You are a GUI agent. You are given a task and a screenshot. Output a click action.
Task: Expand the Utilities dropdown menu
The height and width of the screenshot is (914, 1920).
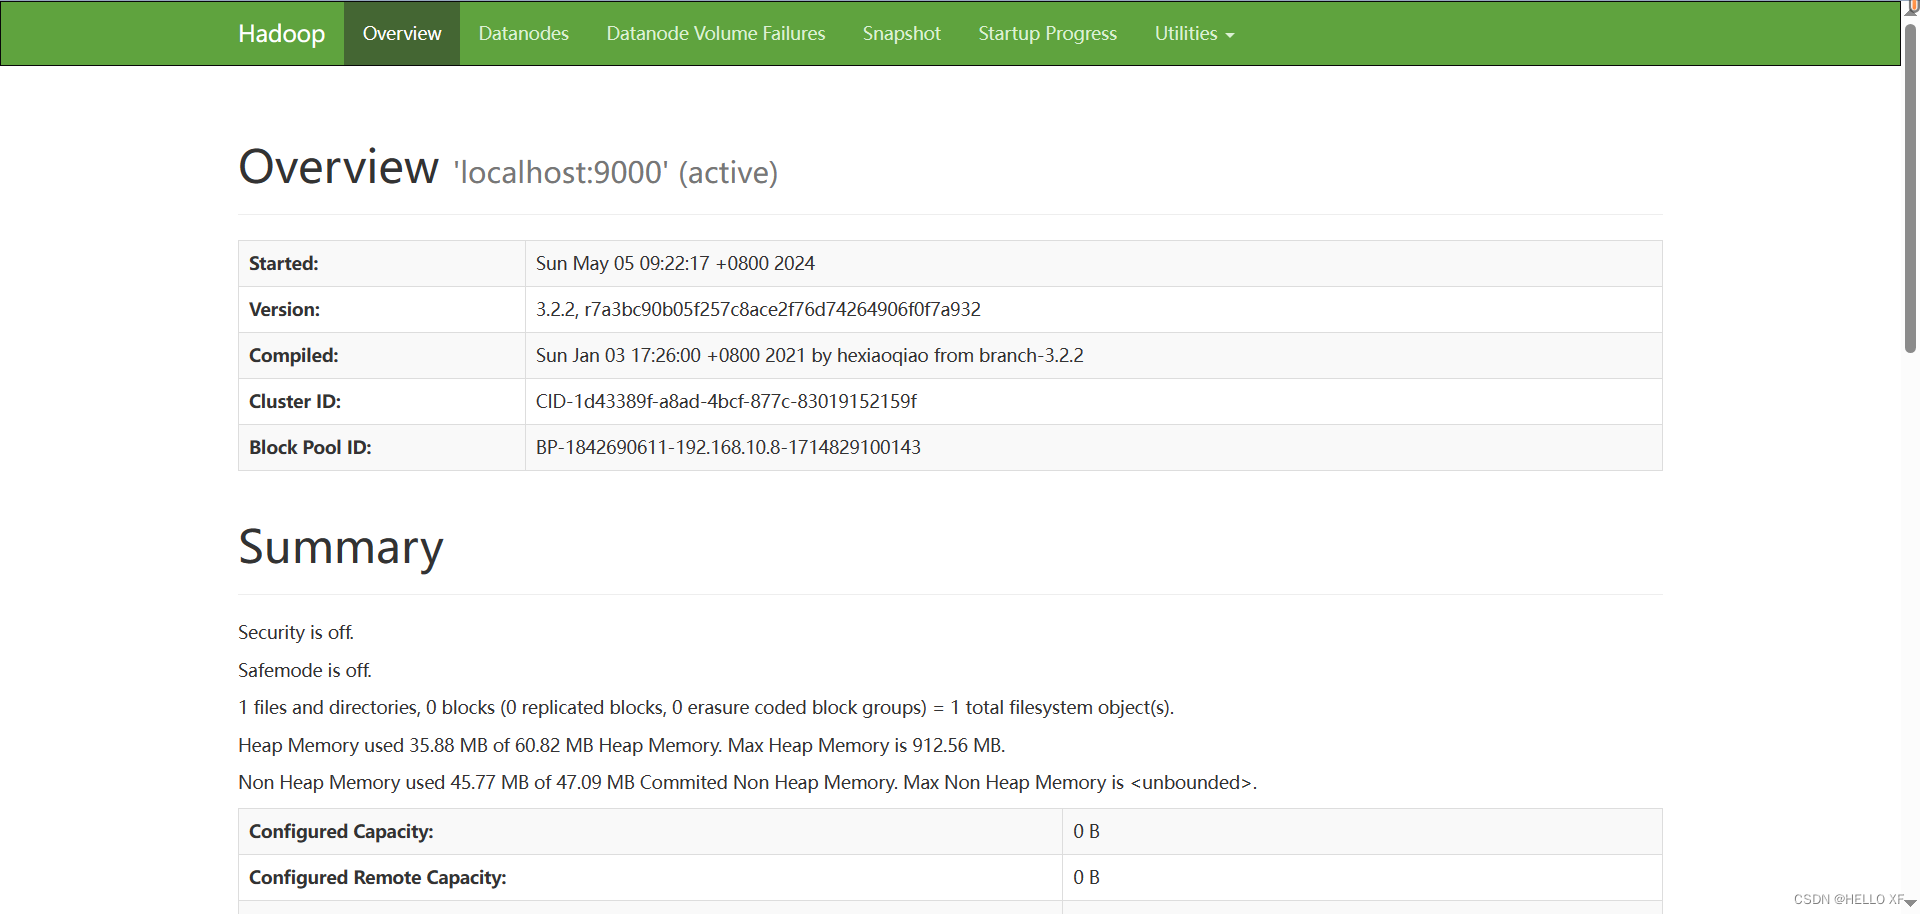click(x=1194, y=33)
